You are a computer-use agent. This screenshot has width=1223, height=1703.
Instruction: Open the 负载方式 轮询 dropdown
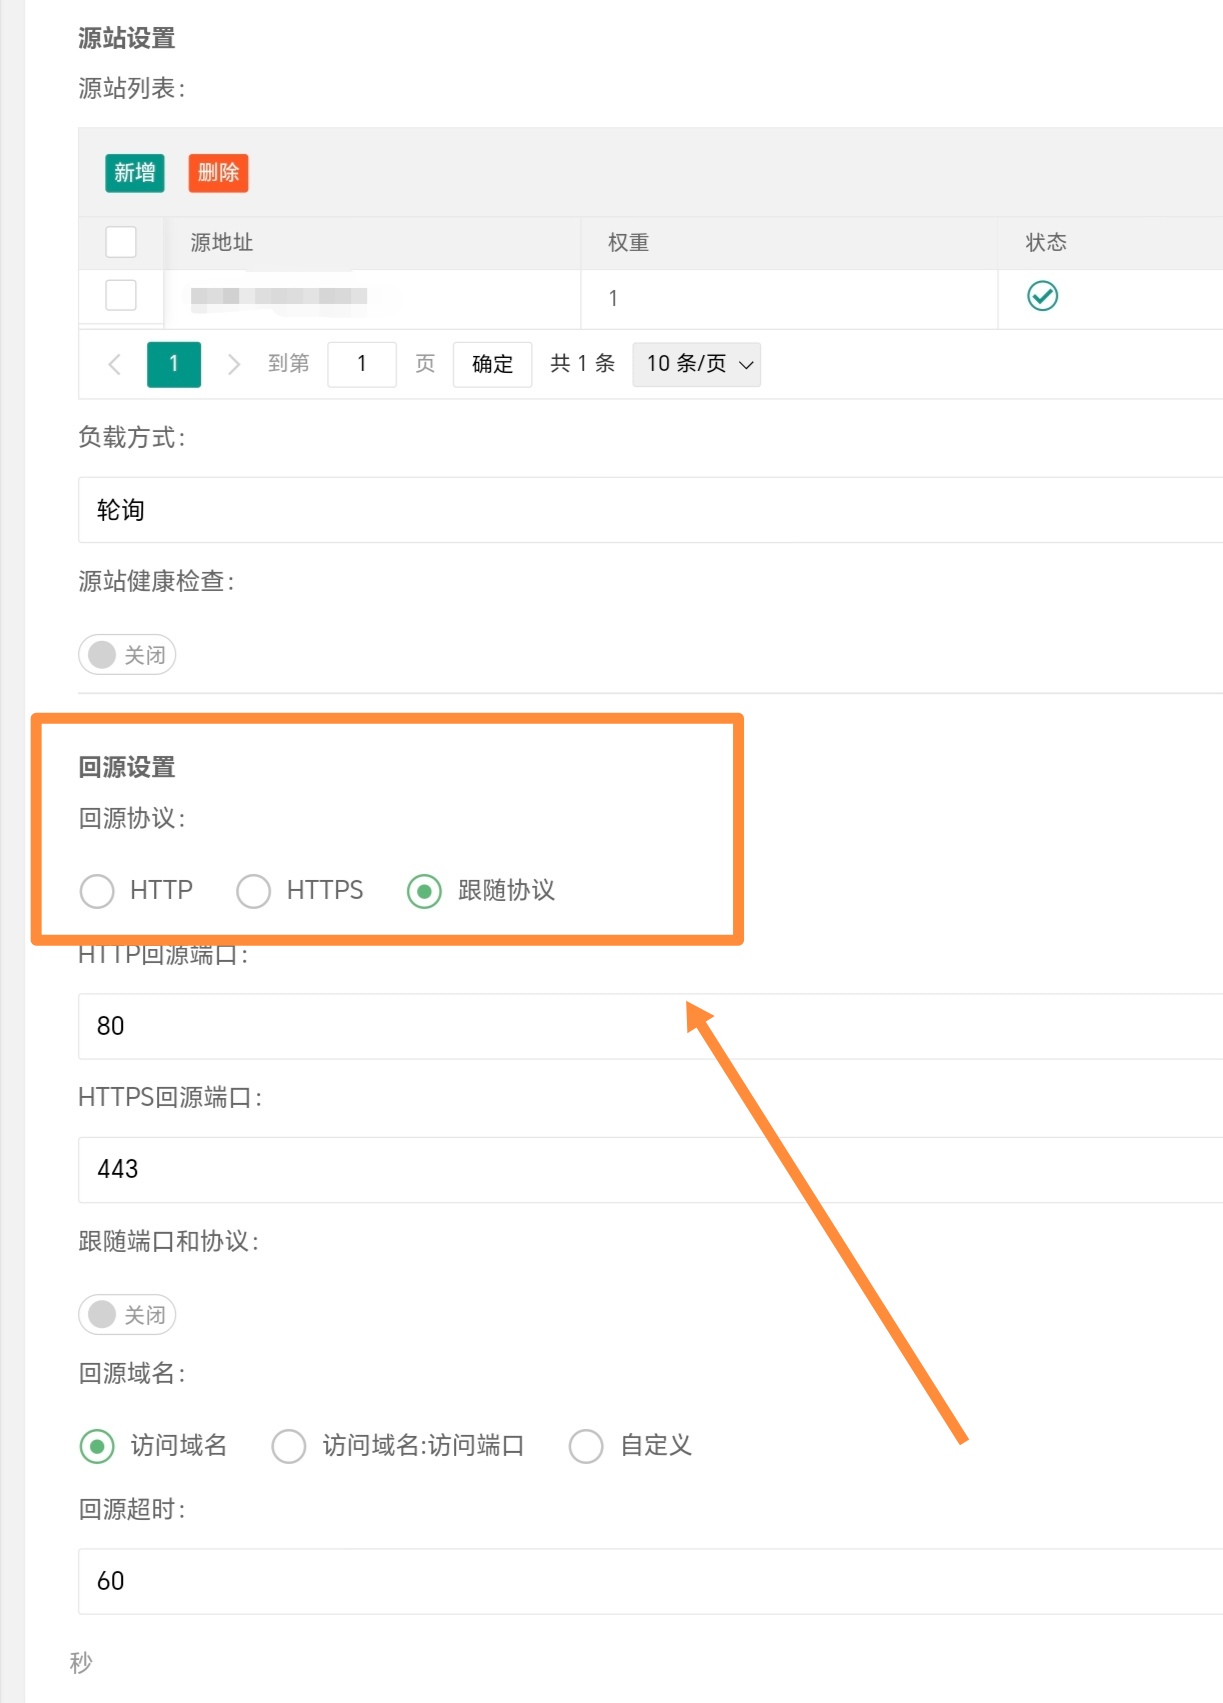point(650,510)
